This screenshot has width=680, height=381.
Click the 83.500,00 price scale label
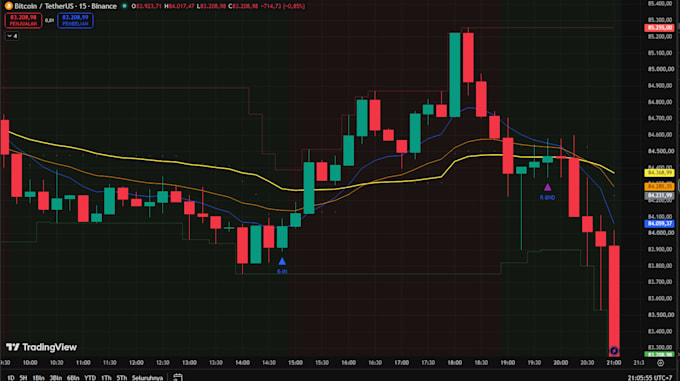tap(660, 315)
